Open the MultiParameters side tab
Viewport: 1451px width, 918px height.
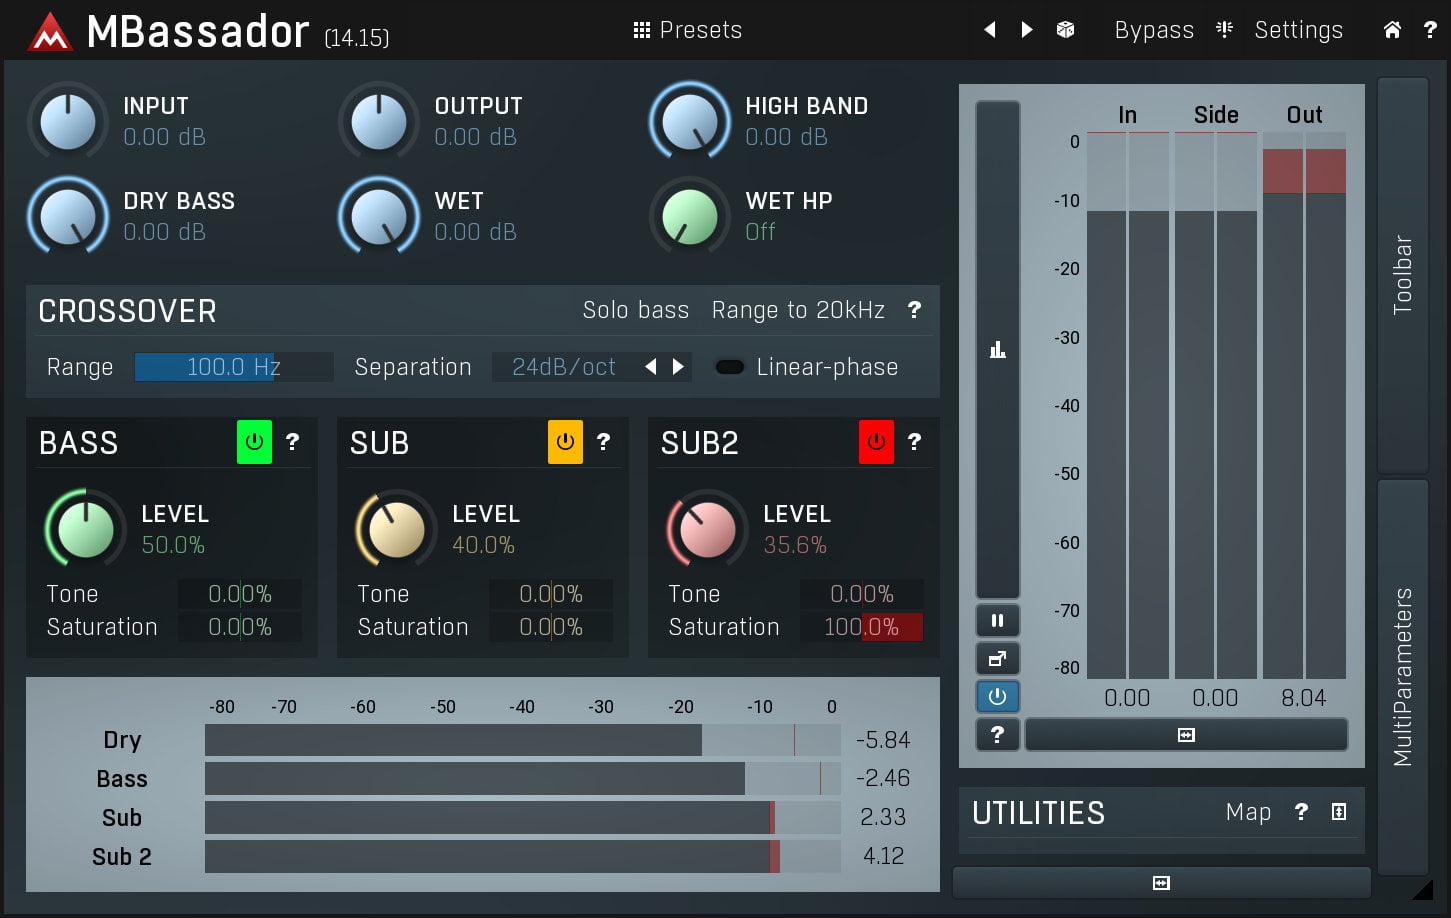1403,676
